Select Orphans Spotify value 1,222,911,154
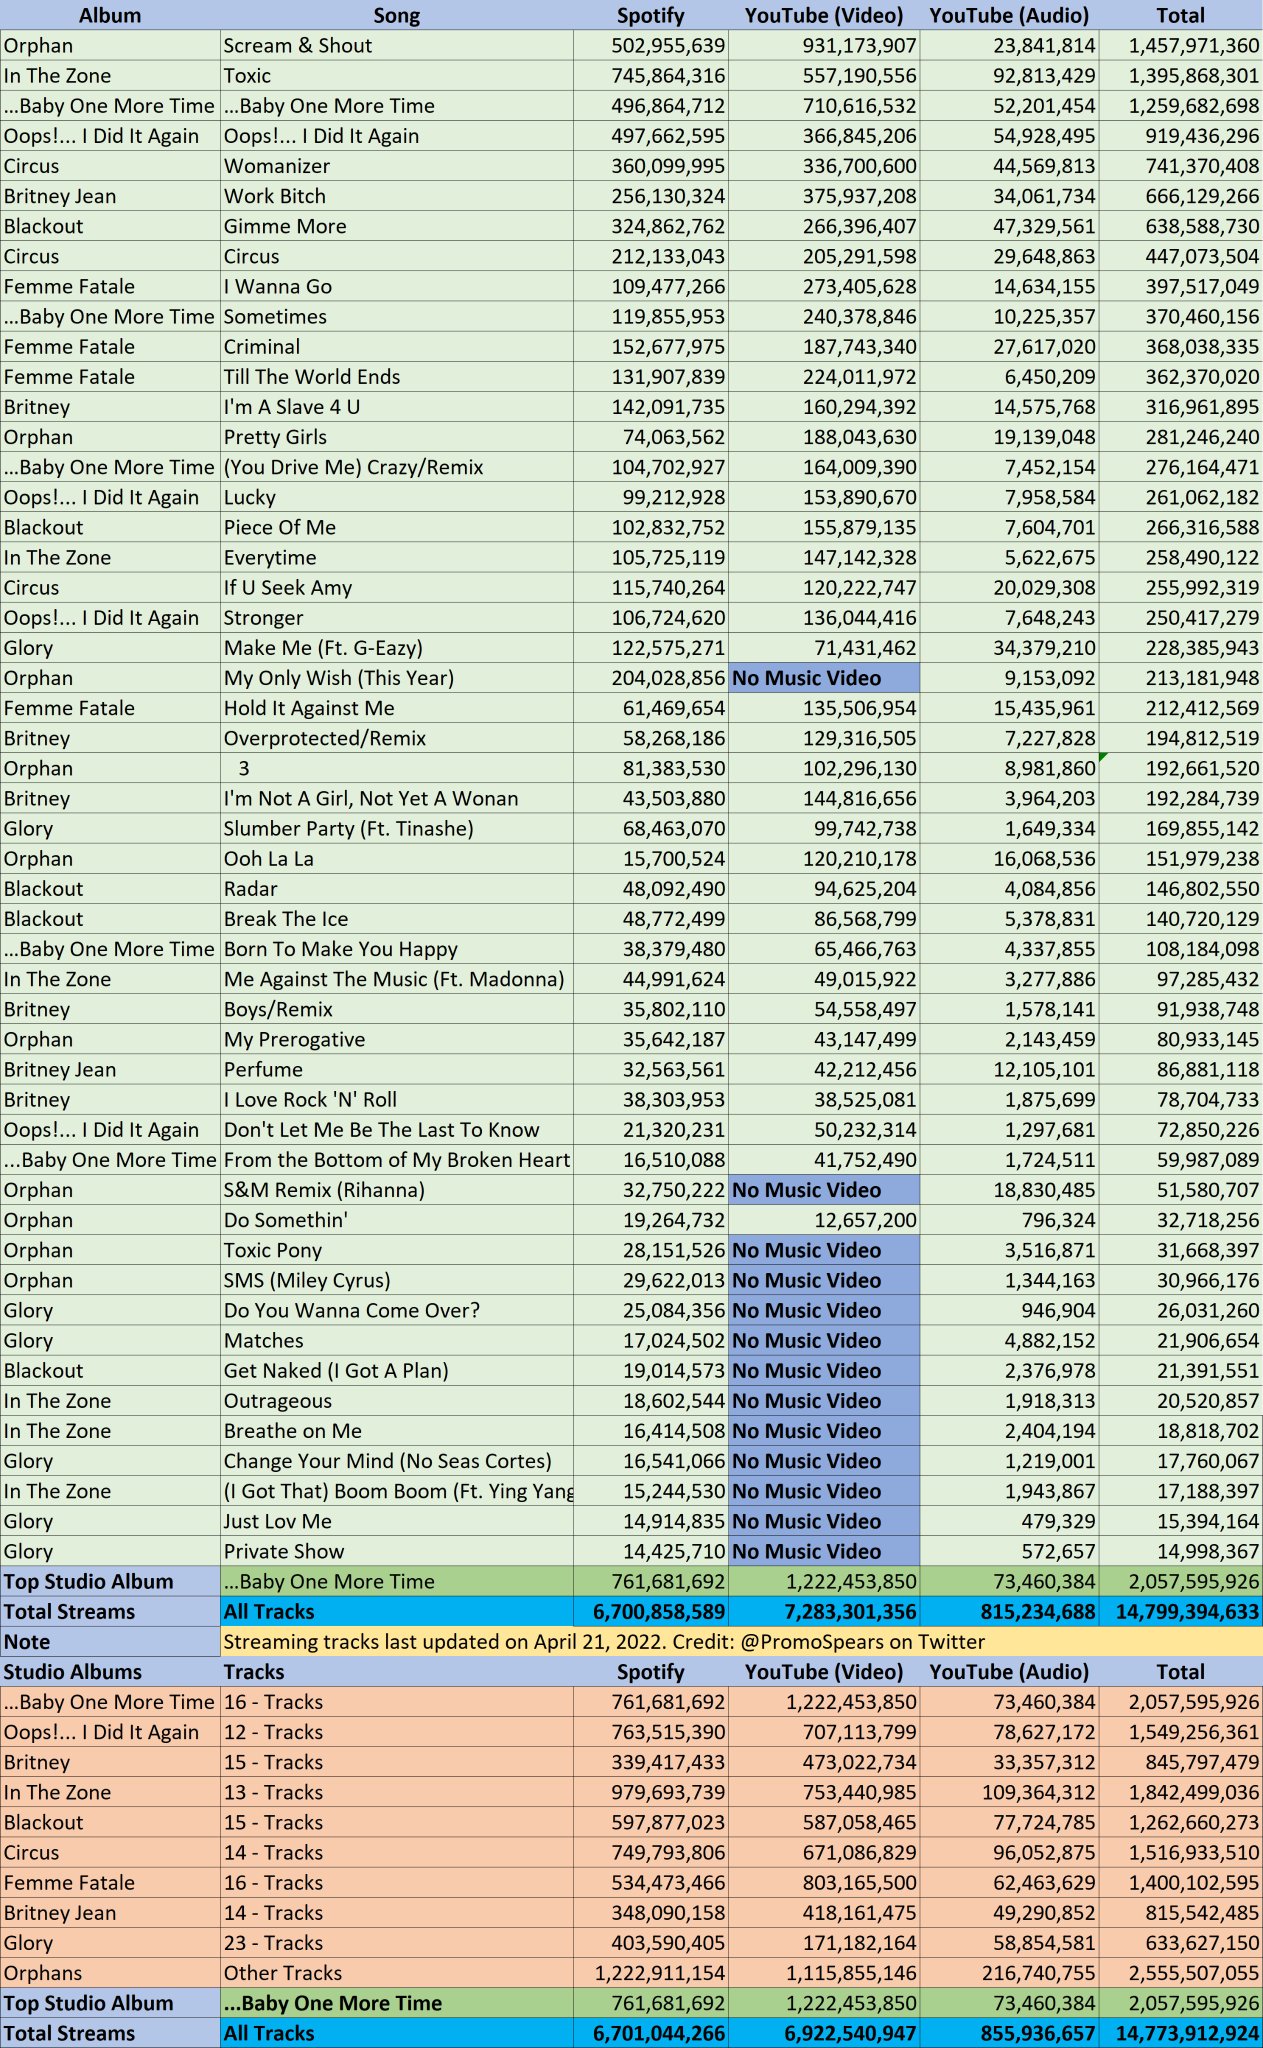The height and width of the screenshot is (2048, 1263). pyautogui.click(x=651, y=1972)
